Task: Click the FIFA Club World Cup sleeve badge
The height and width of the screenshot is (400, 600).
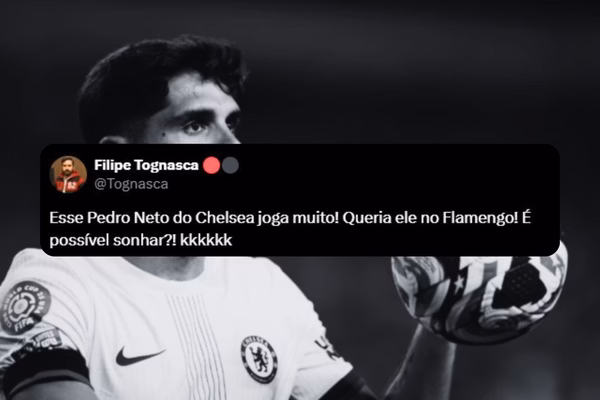Action: (x=26, y=307)
